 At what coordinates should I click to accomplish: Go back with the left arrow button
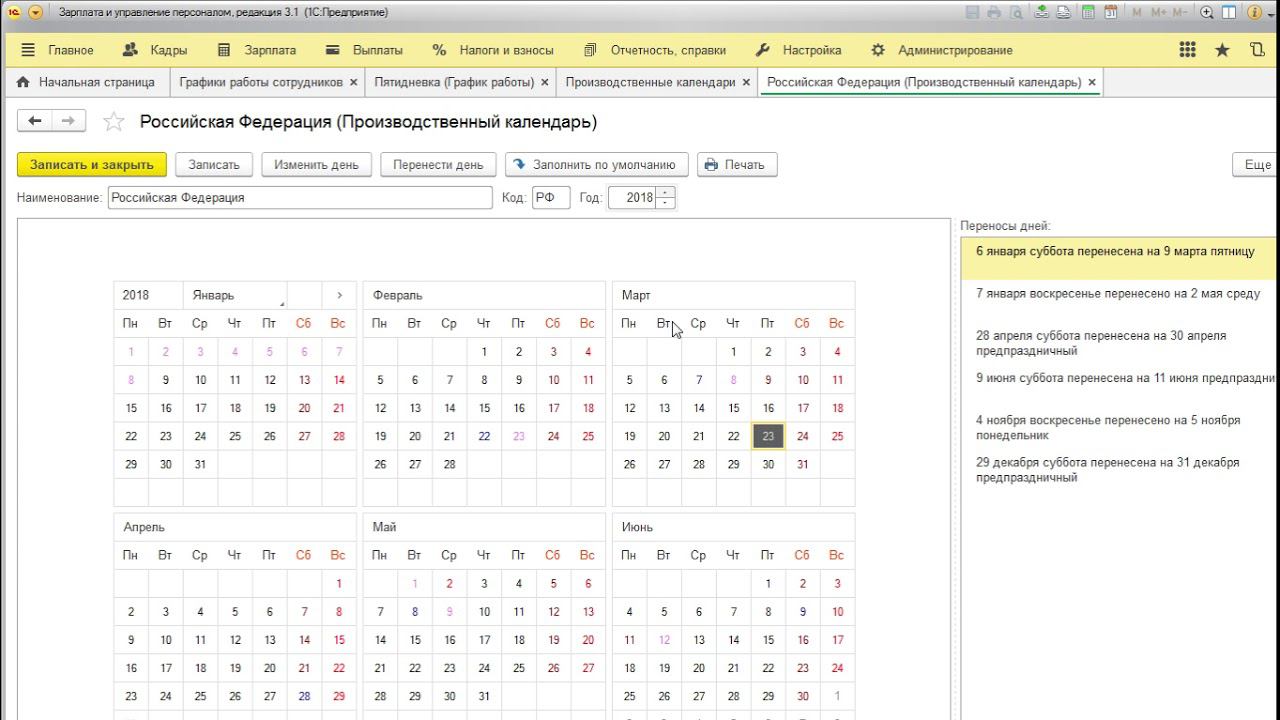[x=35, y=121]
